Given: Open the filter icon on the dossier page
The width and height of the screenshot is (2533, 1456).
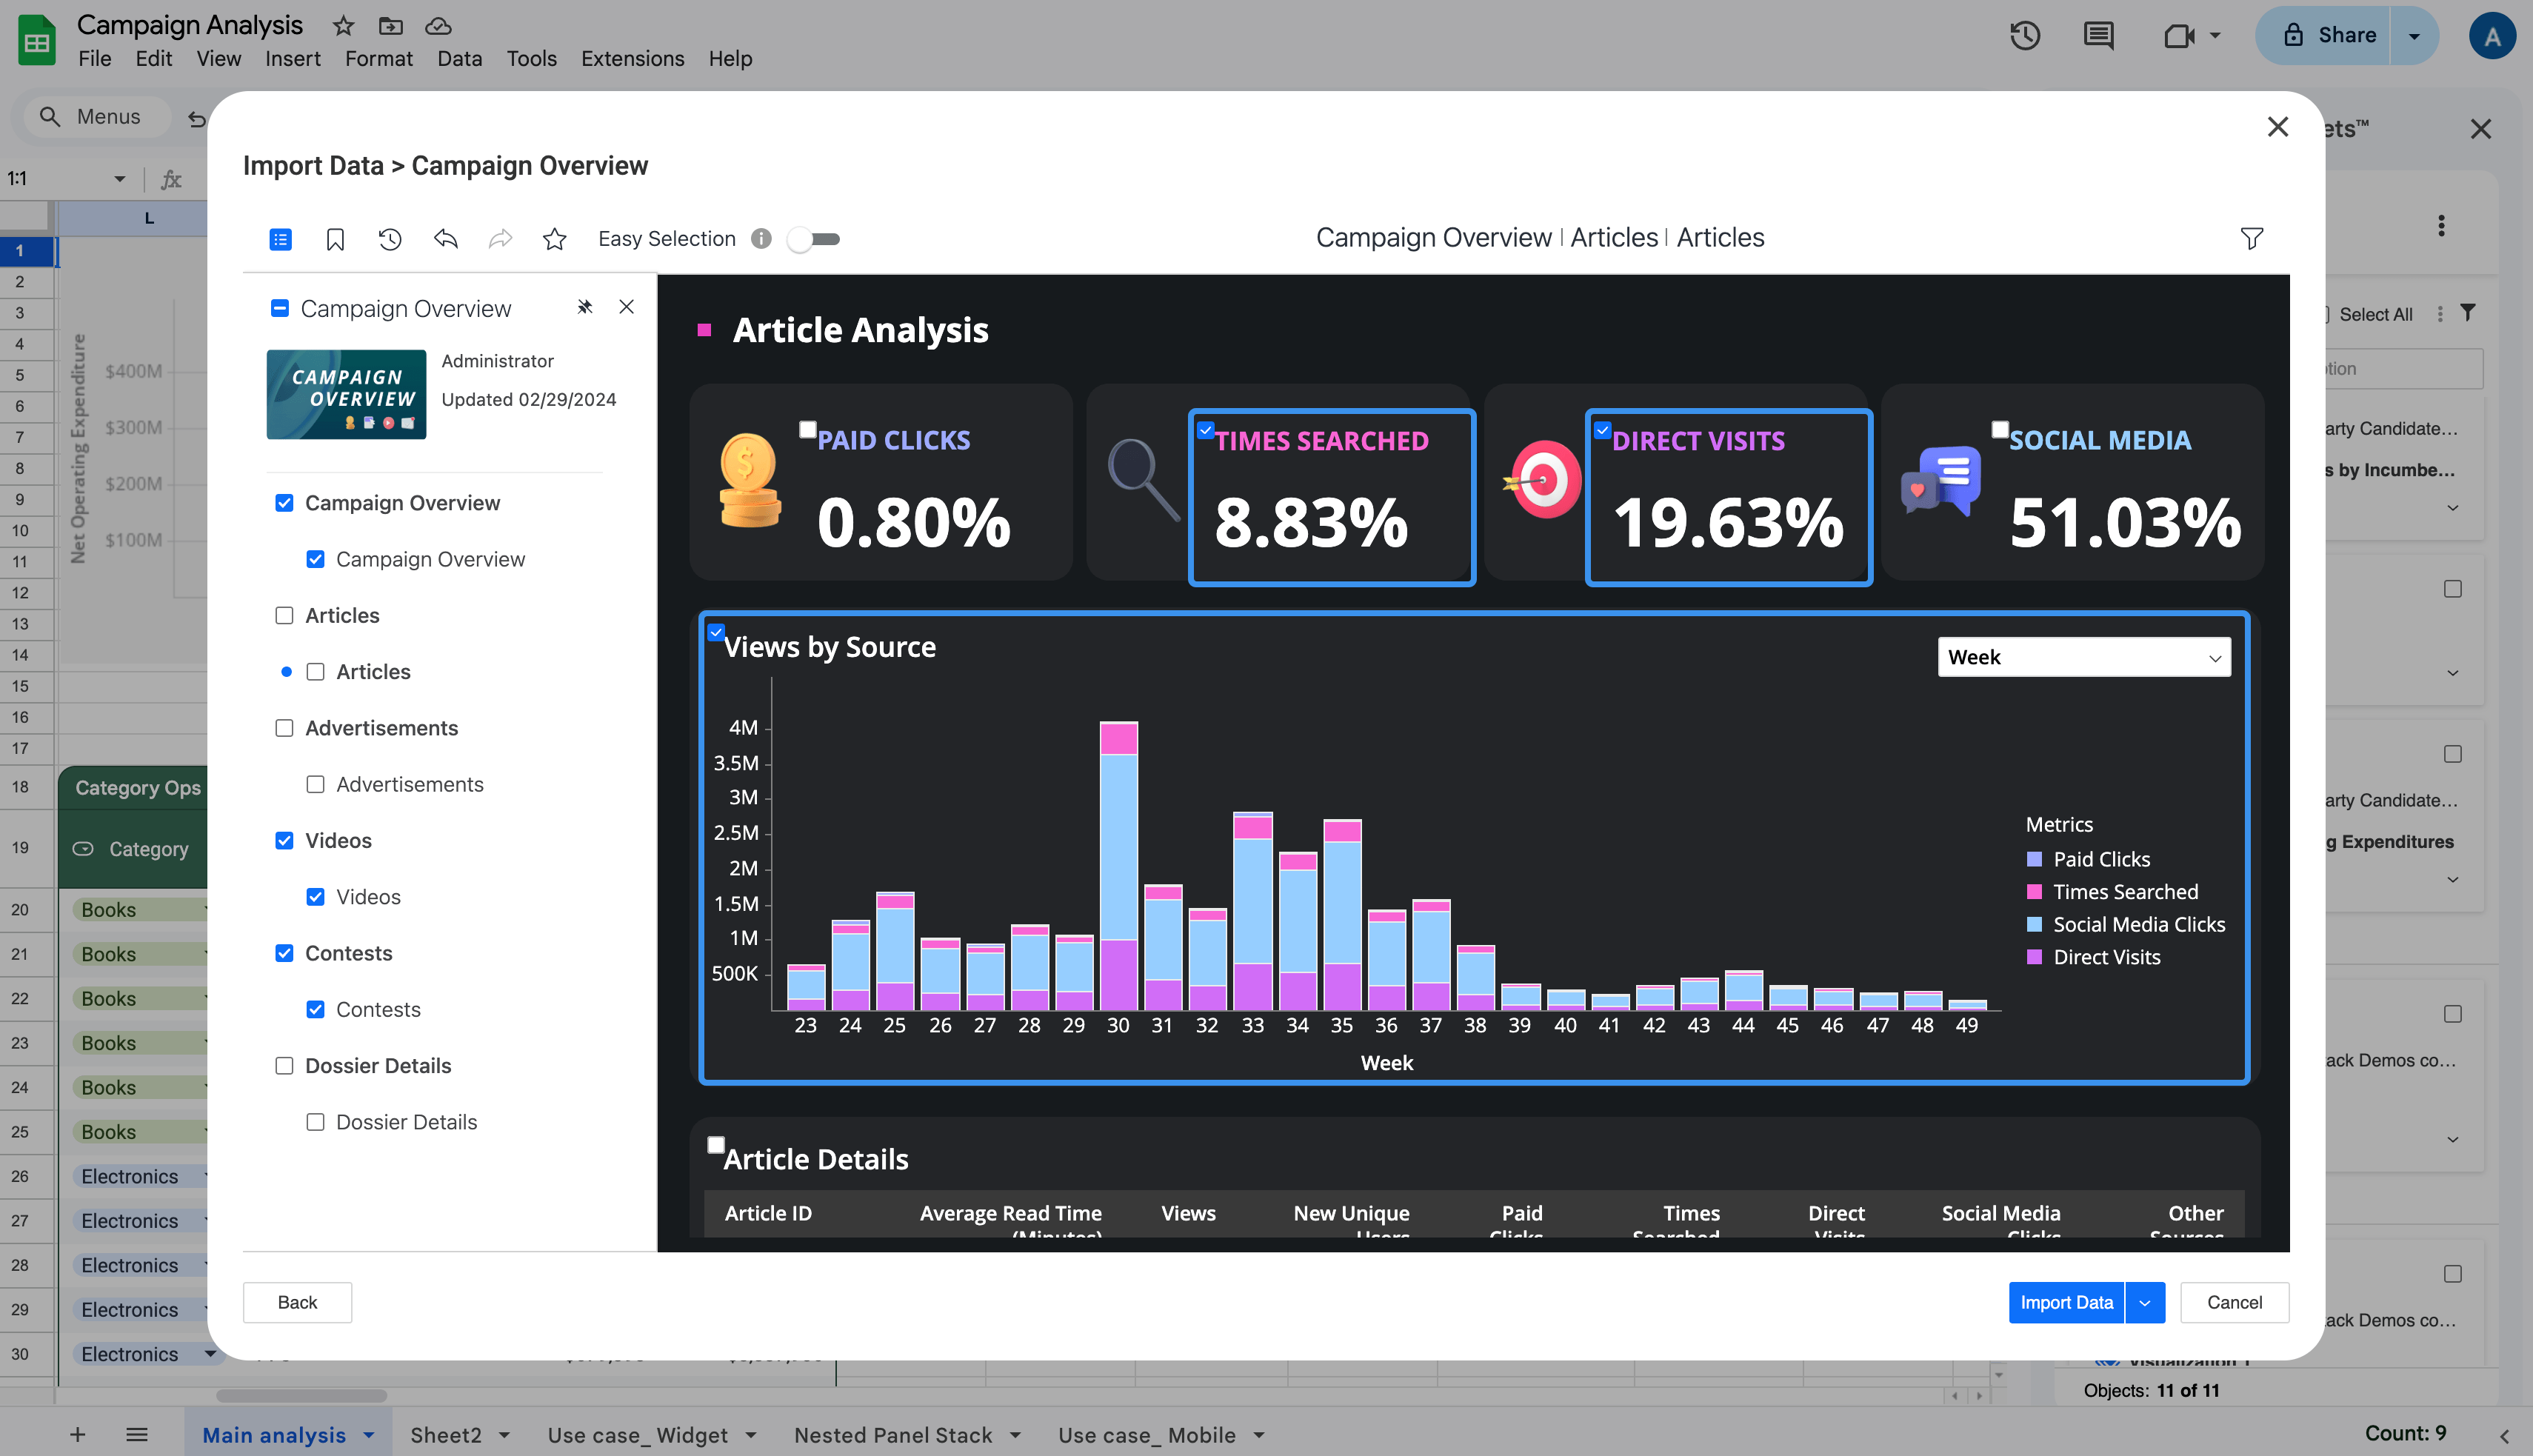Looking at the screenshot, I should pyautogui.click(x=2251, y=239).
